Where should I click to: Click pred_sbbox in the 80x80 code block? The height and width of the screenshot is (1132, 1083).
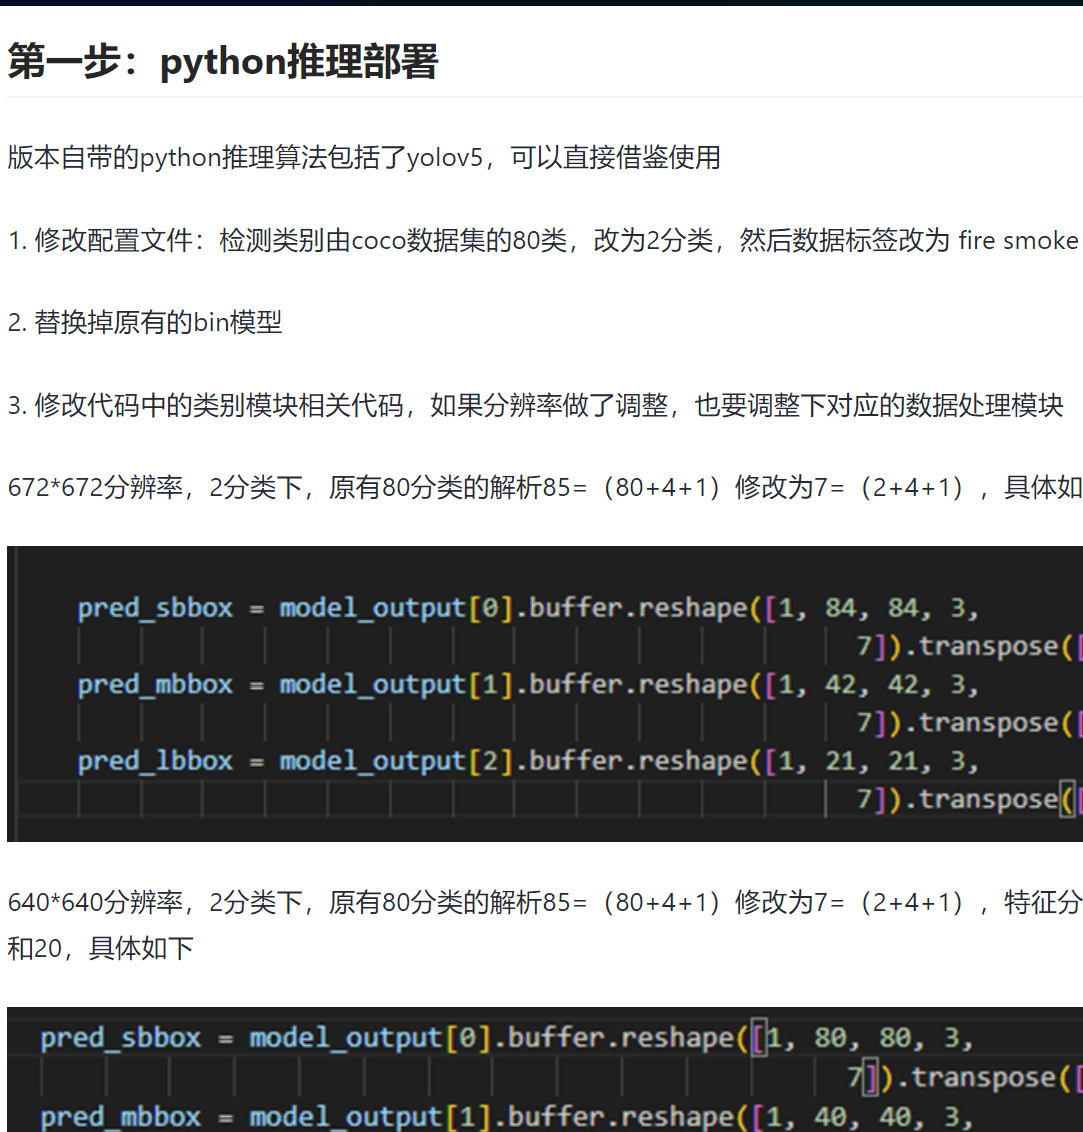coord(121,1038)
